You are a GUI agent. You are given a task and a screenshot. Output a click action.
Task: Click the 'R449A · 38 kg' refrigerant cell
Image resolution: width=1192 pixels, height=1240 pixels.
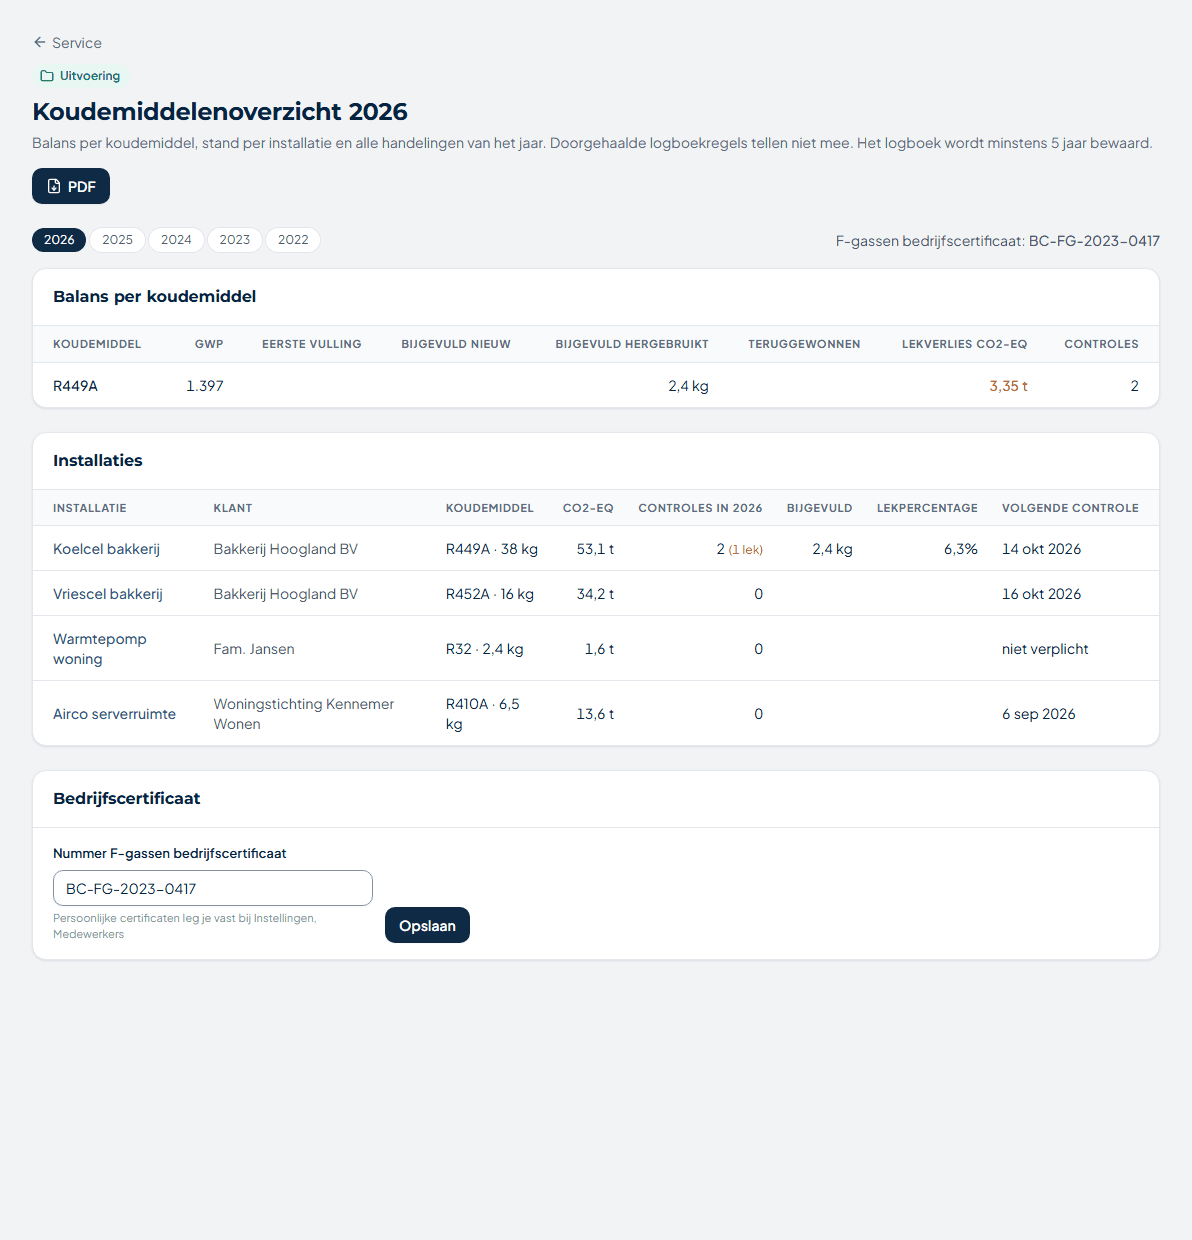492,549
